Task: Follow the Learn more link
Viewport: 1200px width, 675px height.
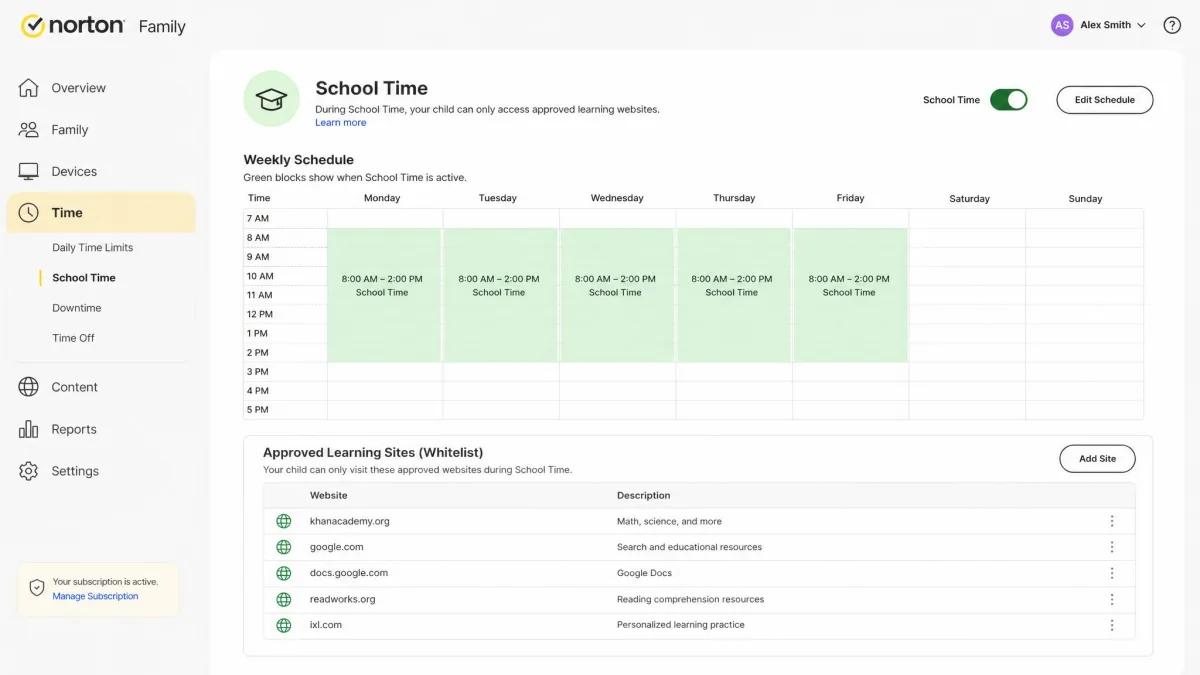Action: coord(341,123)
